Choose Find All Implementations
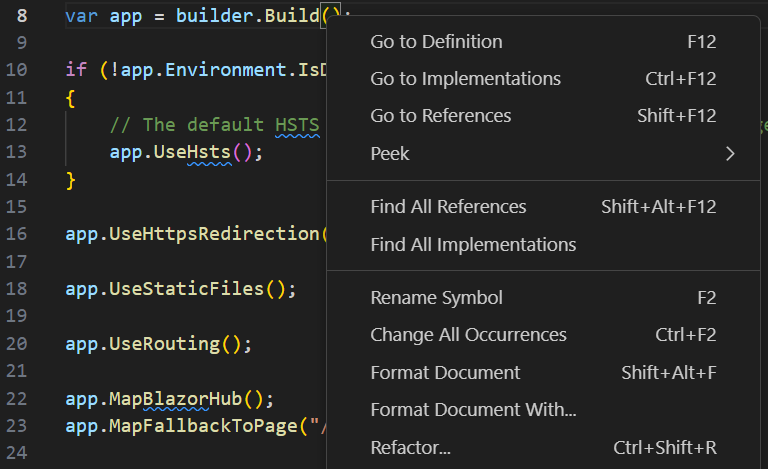 tap(473, 244)
